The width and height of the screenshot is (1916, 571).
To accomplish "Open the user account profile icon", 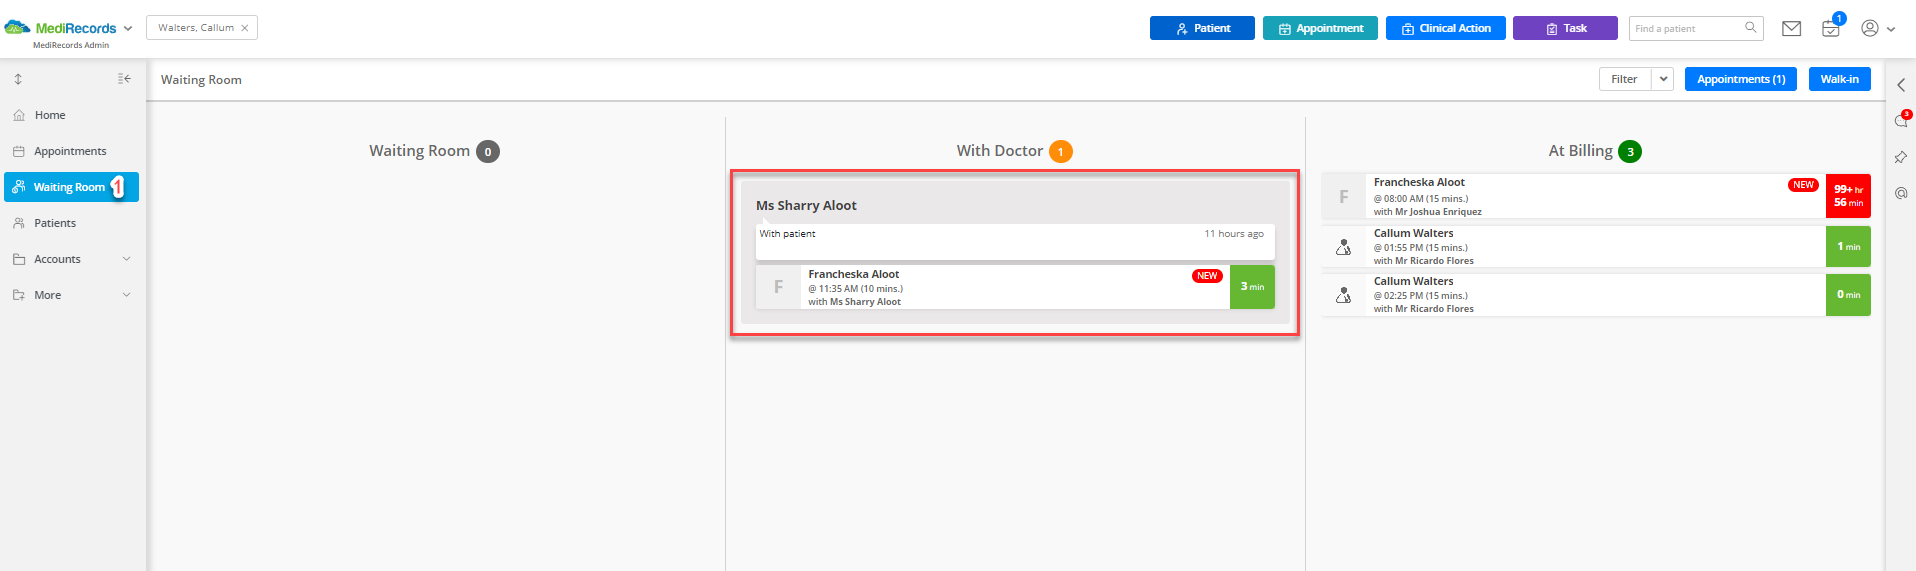I will pos(1869,29).
